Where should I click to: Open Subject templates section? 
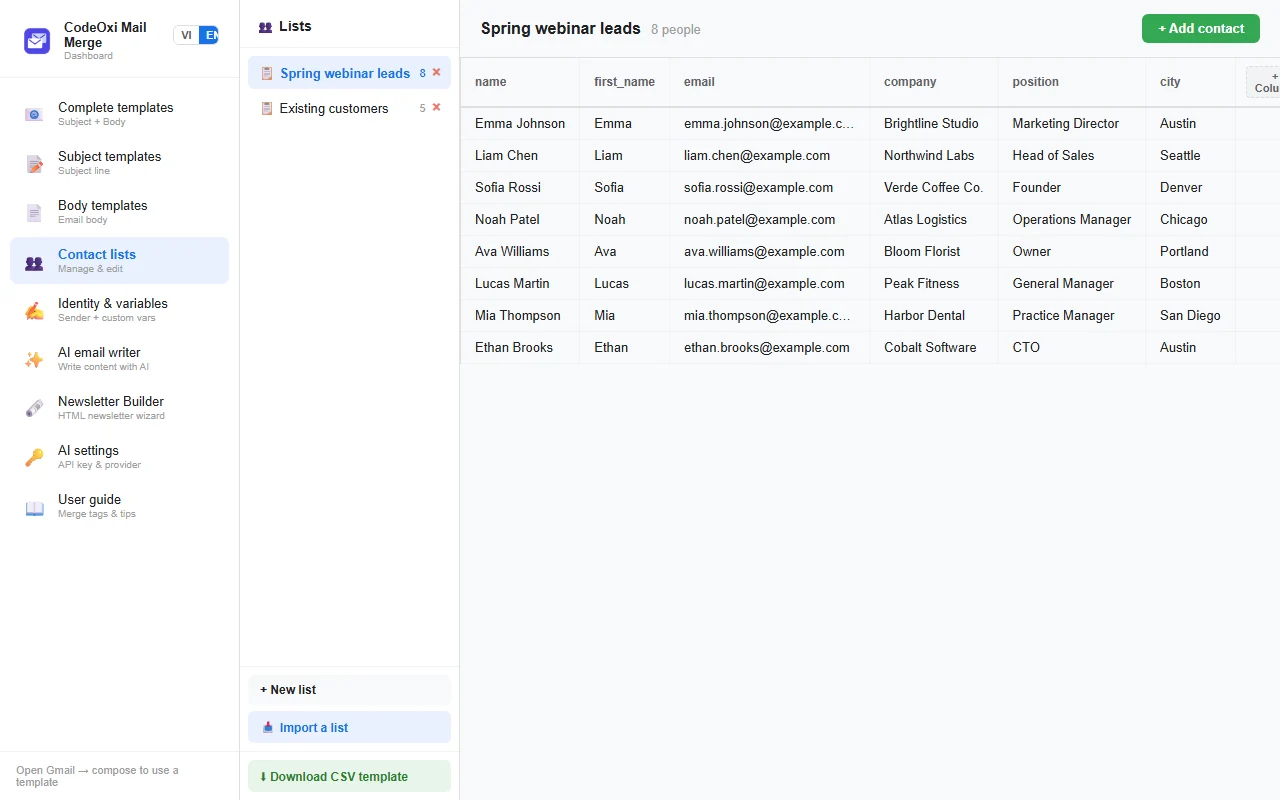pyautogui.click(x=119, y=163)
